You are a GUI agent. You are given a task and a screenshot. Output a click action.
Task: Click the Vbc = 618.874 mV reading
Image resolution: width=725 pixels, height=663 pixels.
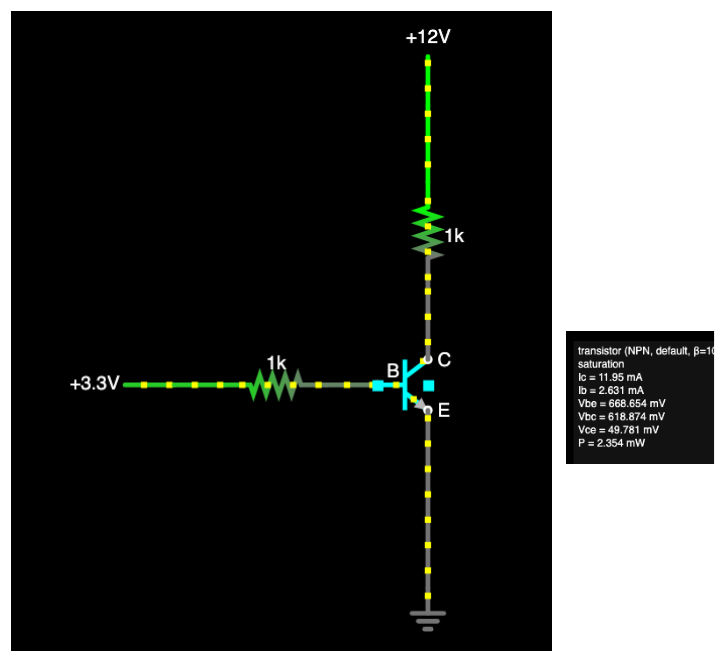point(621,417)
